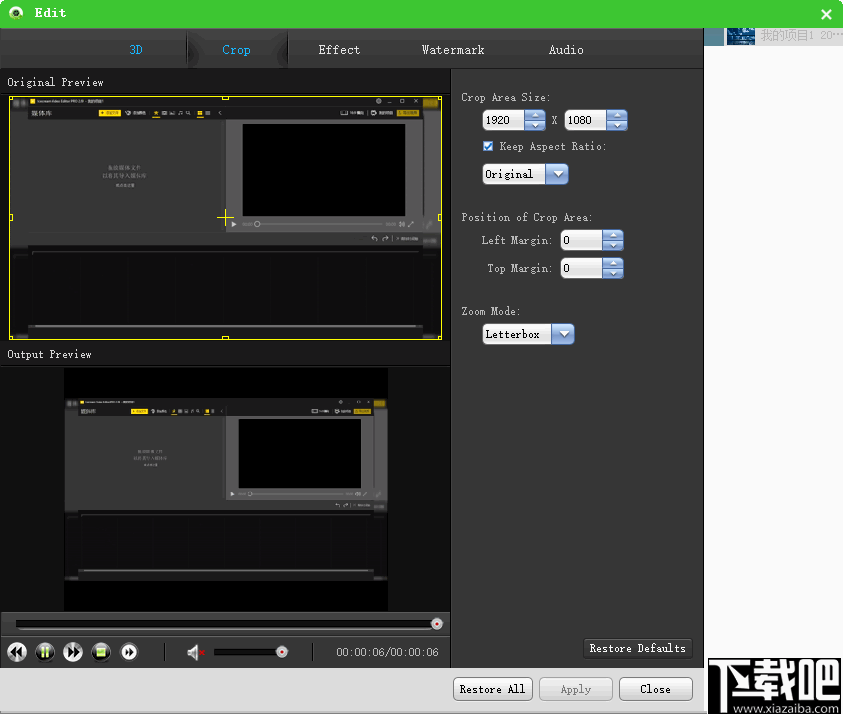Decrease Top Margin value
843x714 pixels.
click(613, 273)
